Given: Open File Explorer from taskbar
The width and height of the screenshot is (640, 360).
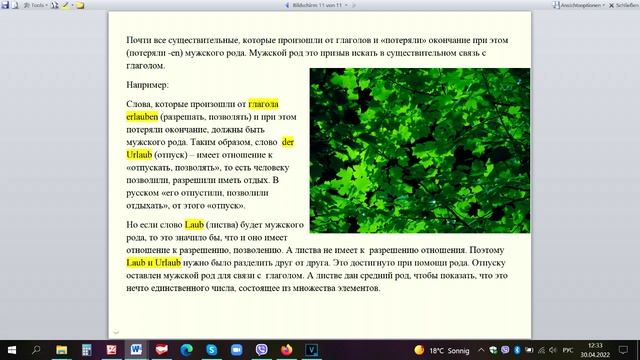Looking at the screenshot, I should (x=62, y=350).
